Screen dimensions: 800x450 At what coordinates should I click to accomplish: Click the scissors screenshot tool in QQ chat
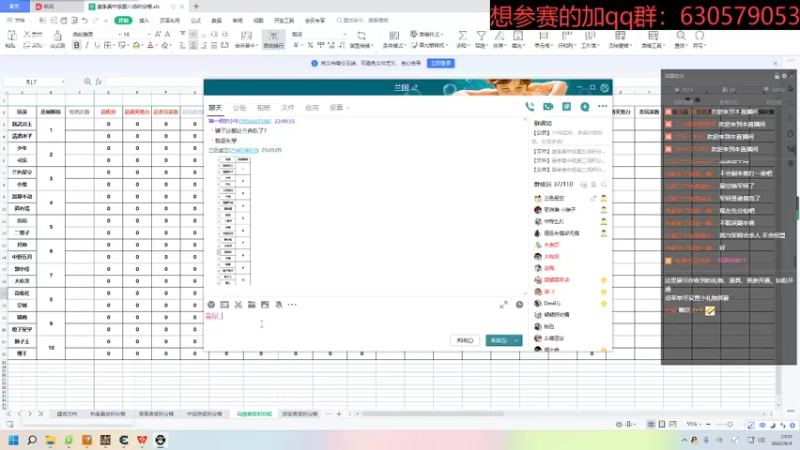[238, 305]
